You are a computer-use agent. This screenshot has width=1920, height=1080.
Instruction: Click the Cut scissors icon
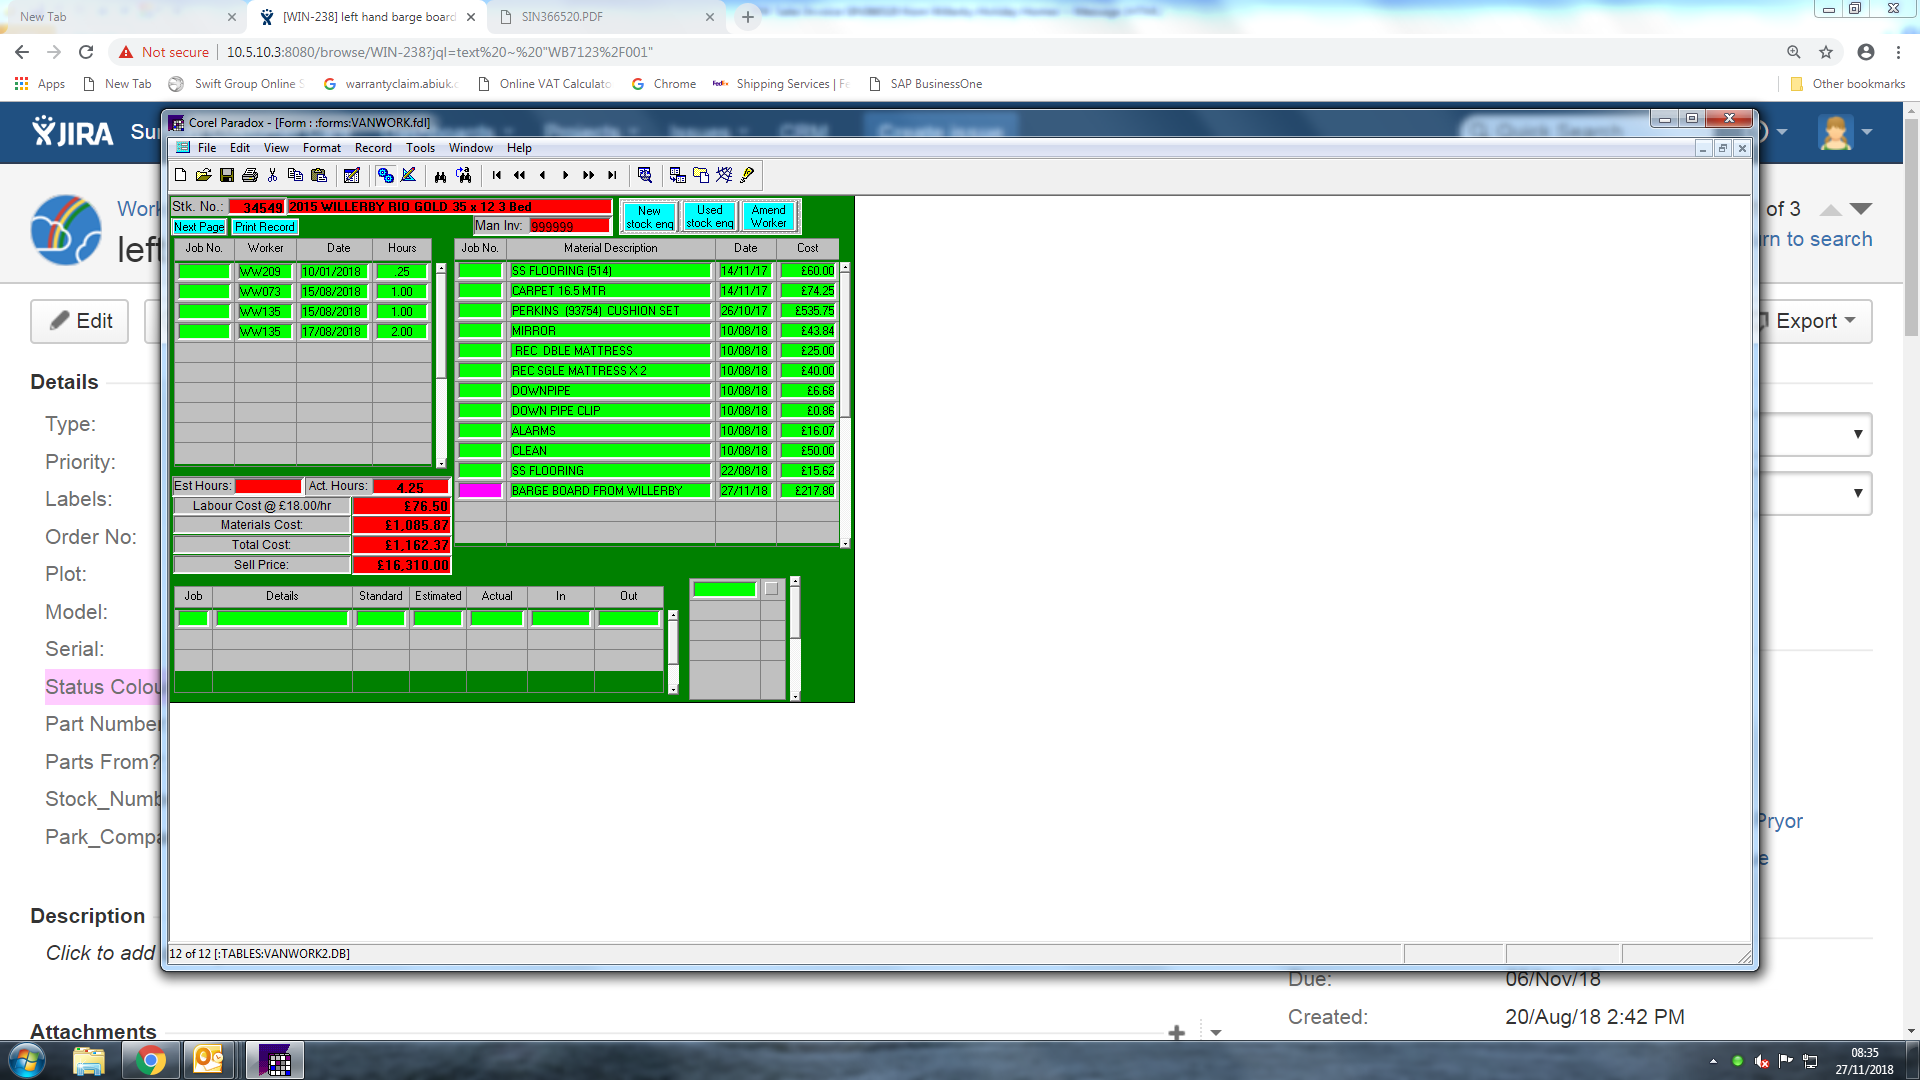click(272, 175)
